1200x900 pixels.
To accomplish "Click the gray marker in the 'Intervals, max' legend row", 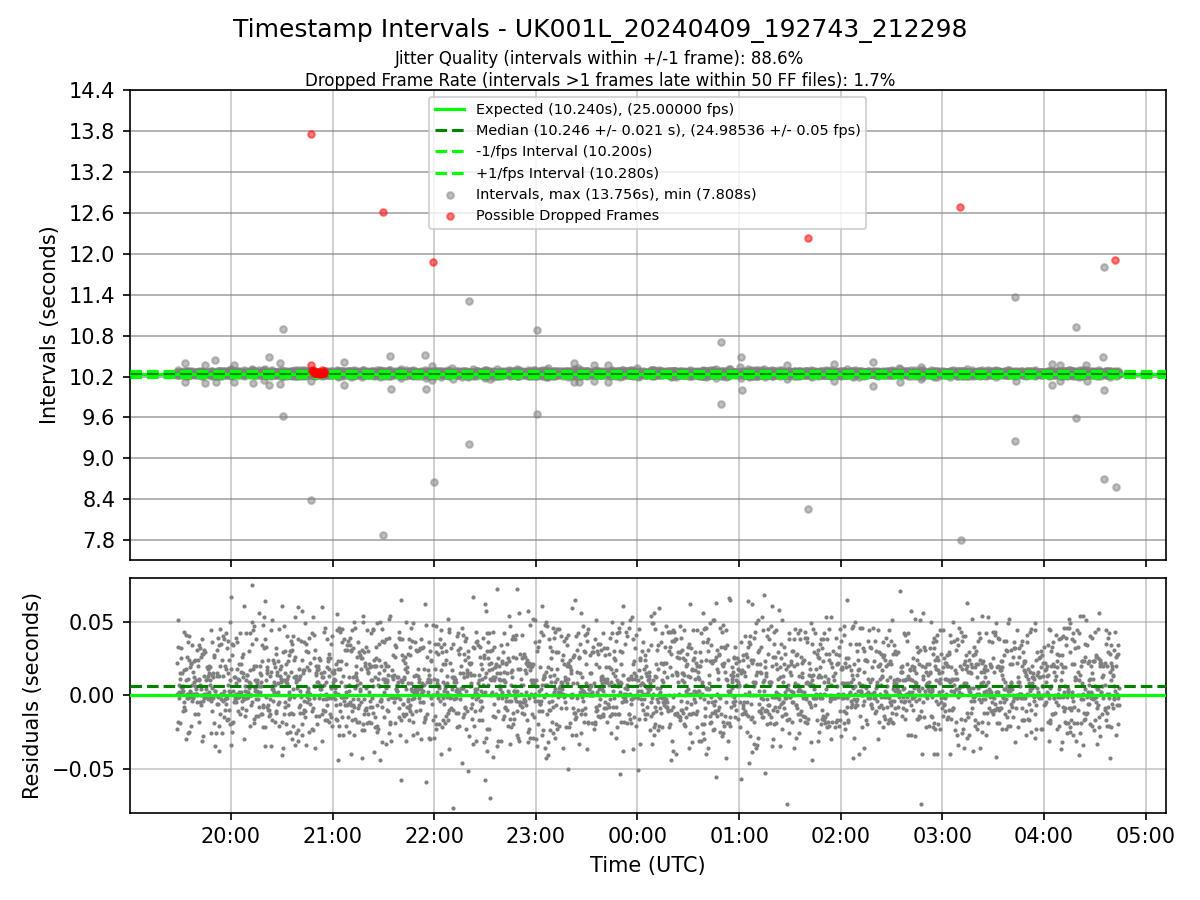I will click(x=451, y=195).
